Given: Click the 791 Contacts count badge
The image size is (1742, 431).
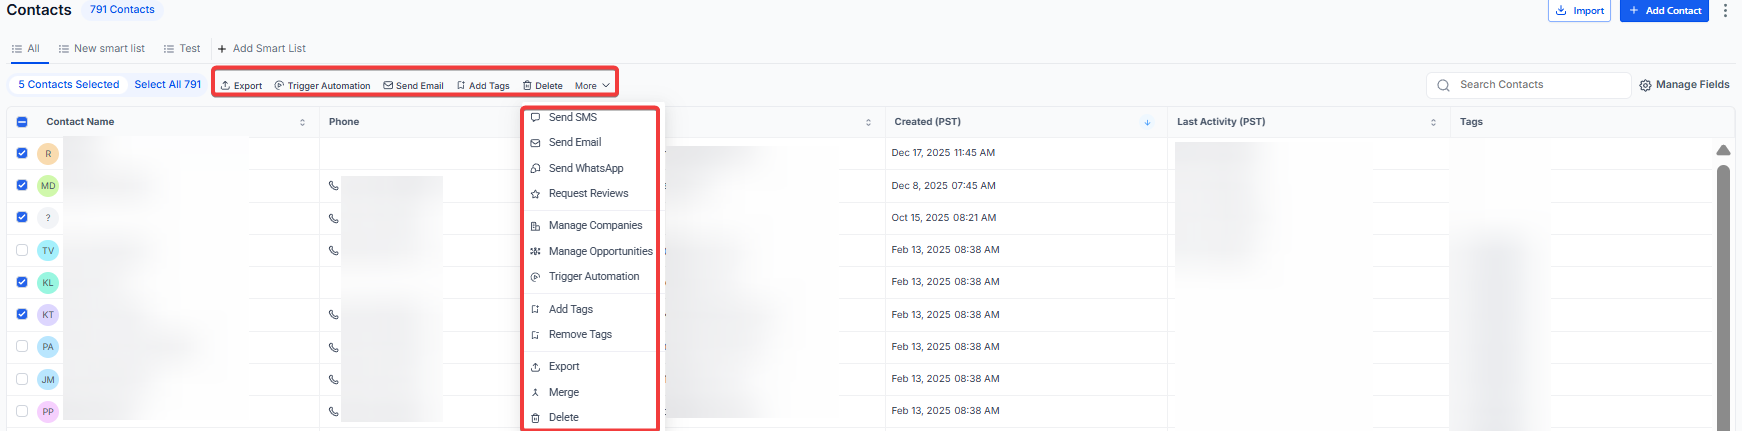Looking at the screenshot, I should pos(122,9).
